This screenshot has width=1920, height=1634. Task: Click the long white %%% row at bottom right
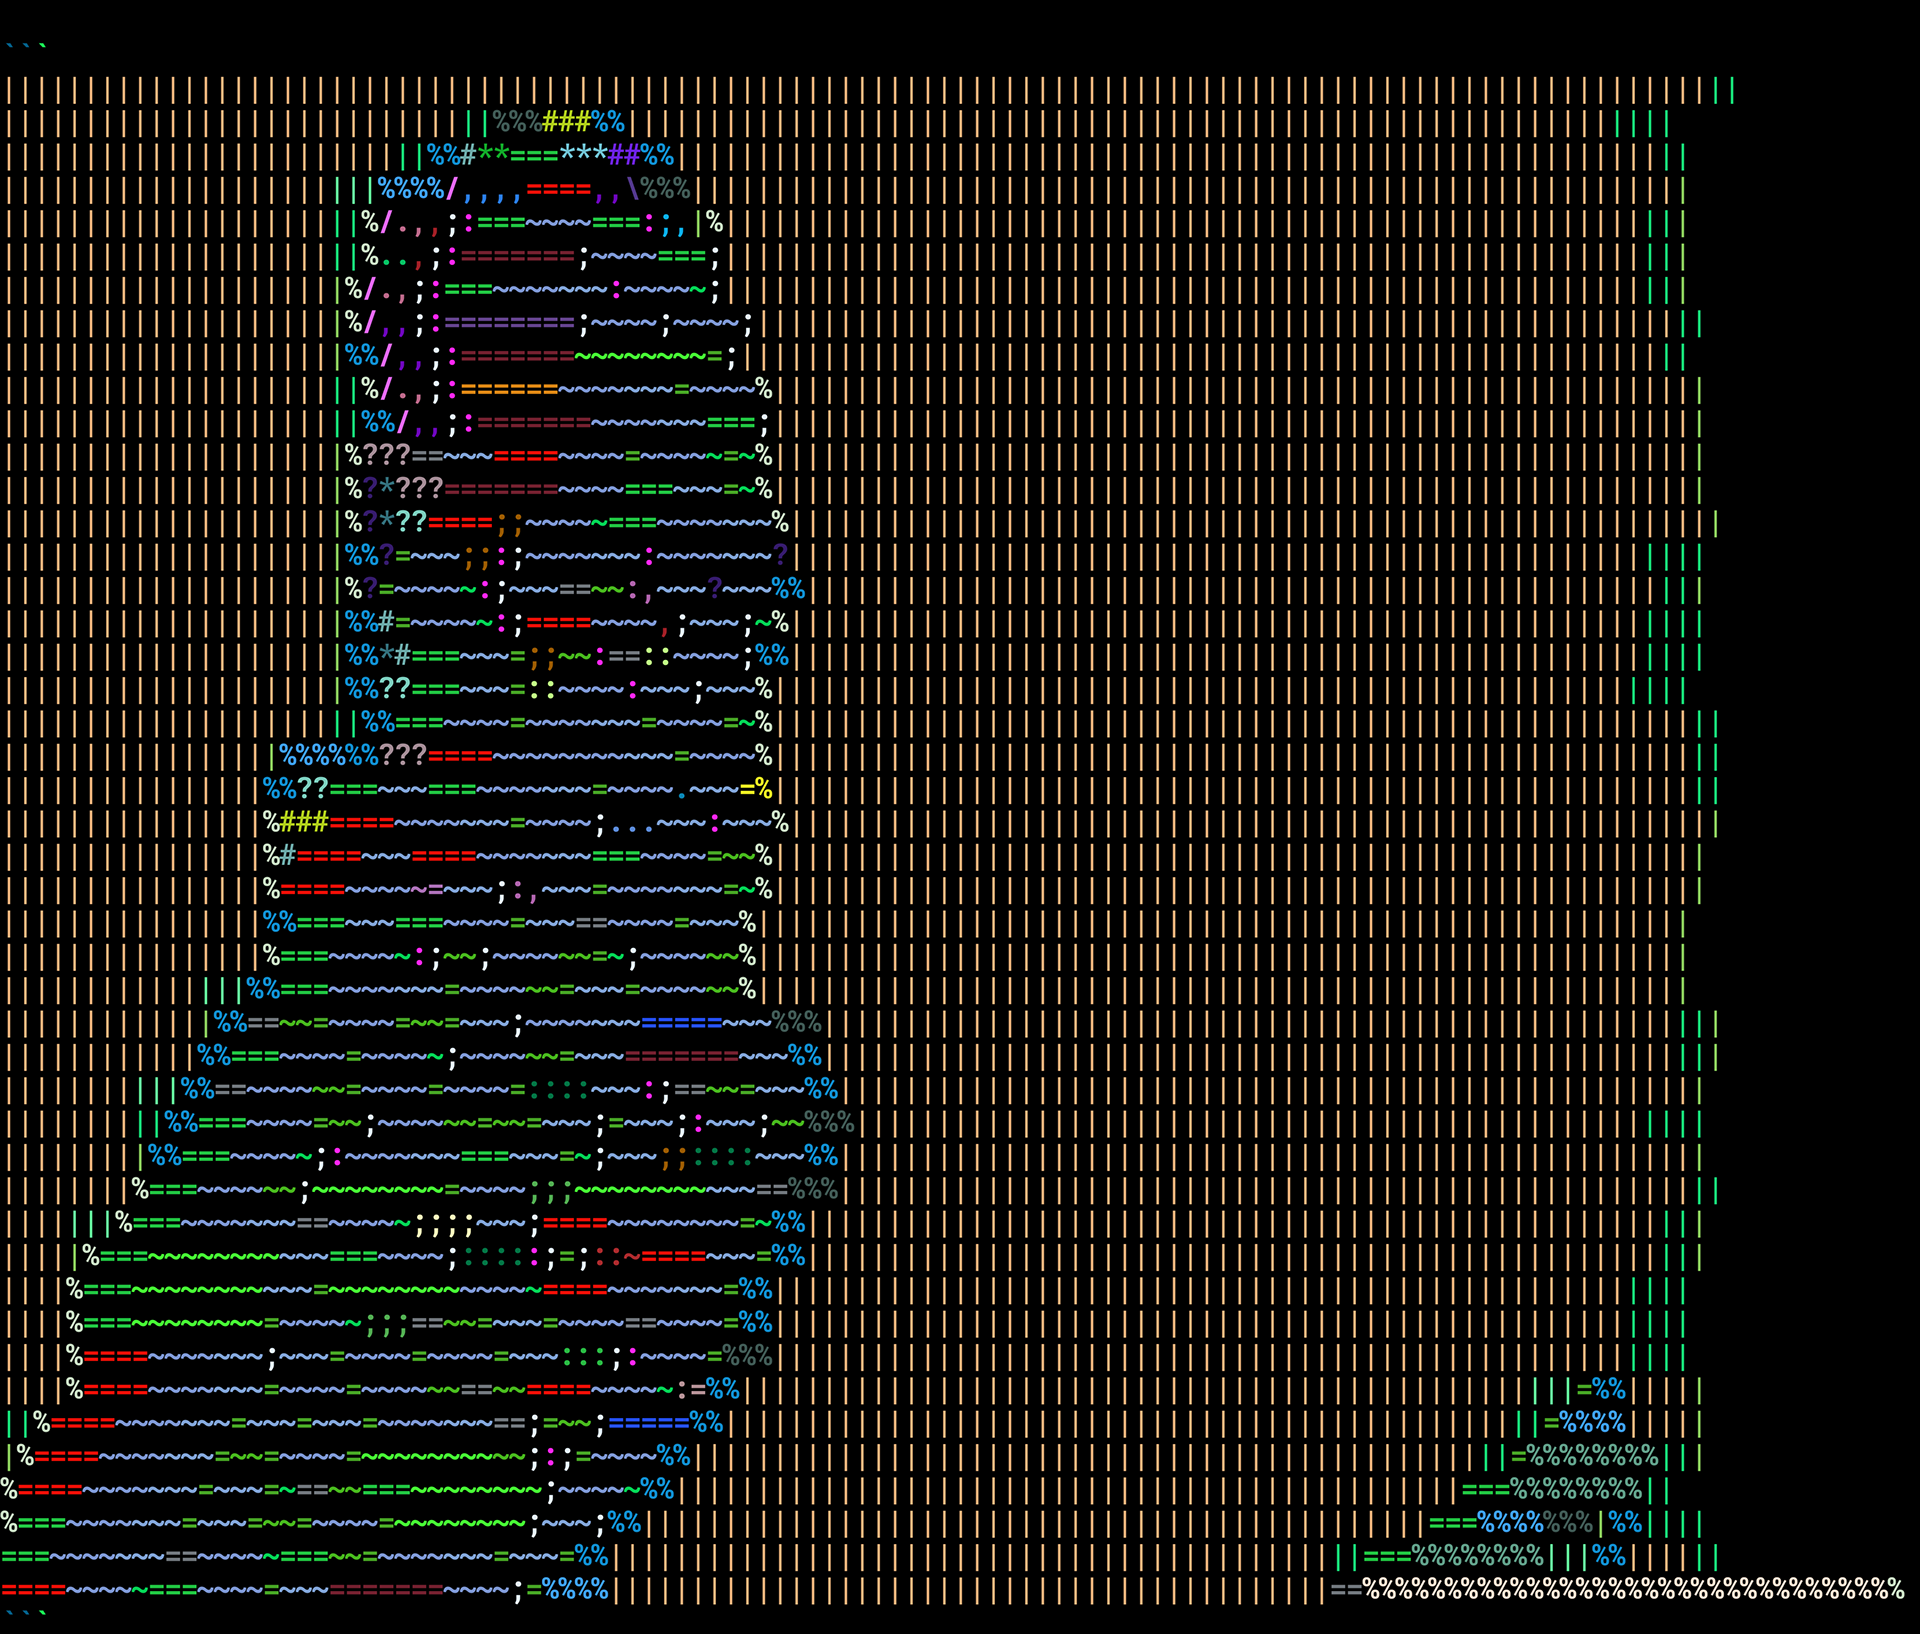1633,1589
